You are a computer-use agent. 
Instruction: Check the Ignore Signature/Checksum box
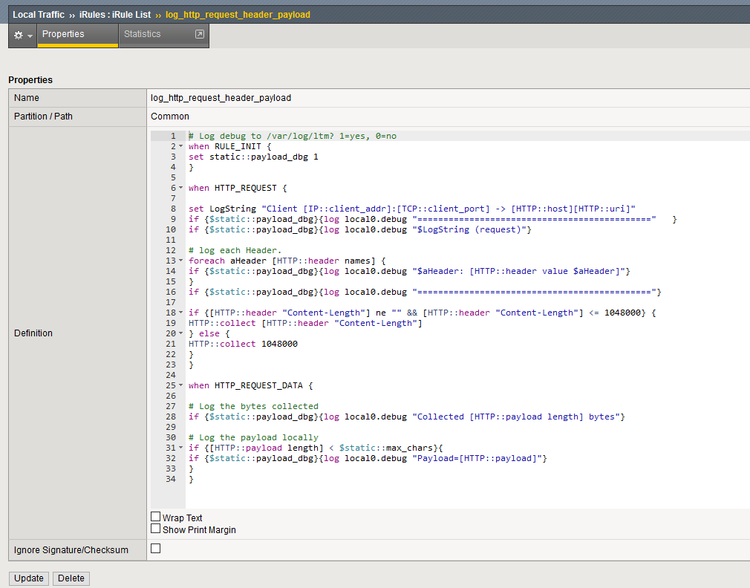(x=155, y=549)
